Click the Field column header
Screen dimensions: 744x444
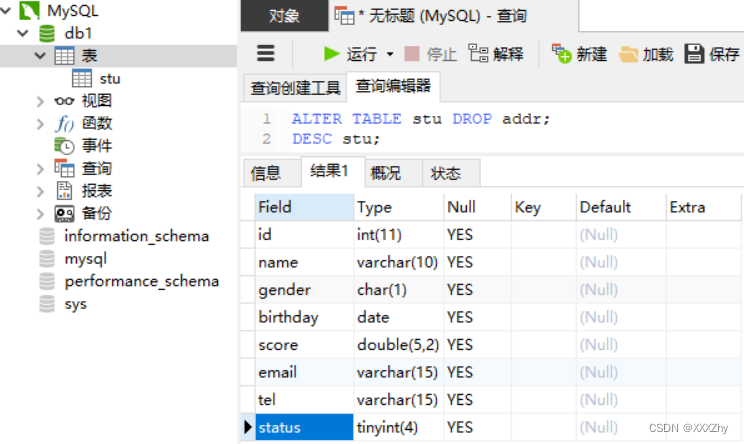304,207
